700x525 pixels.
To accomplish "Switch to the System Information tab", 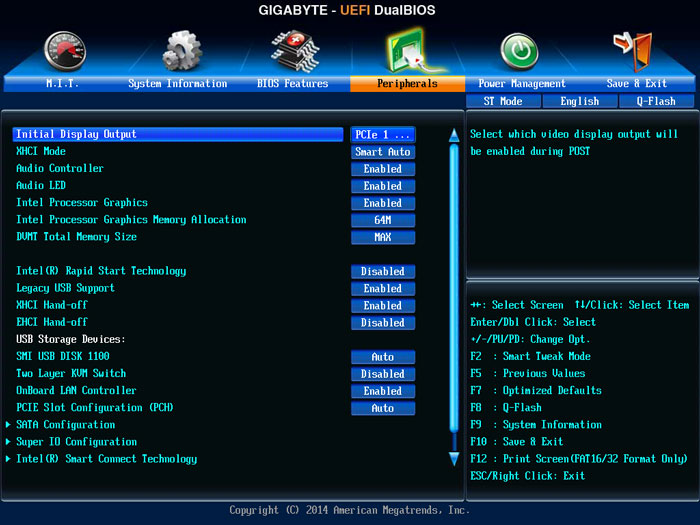I will [x=178, y=83].
